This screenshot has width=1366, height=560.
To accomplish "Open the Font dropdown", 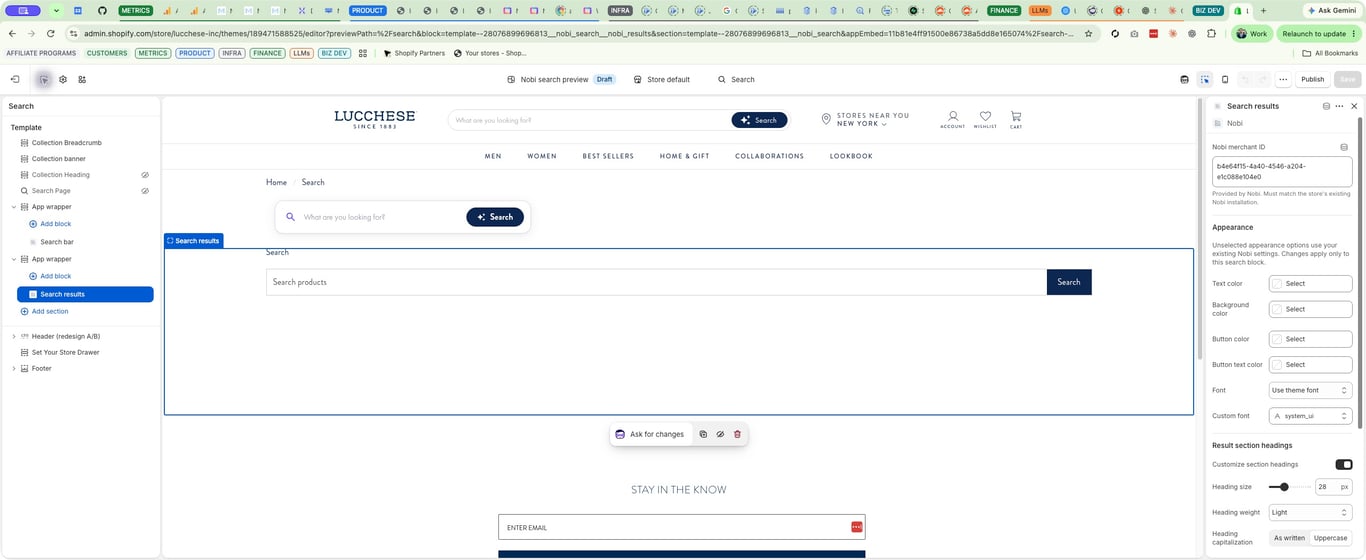I will pos(1310,390).
